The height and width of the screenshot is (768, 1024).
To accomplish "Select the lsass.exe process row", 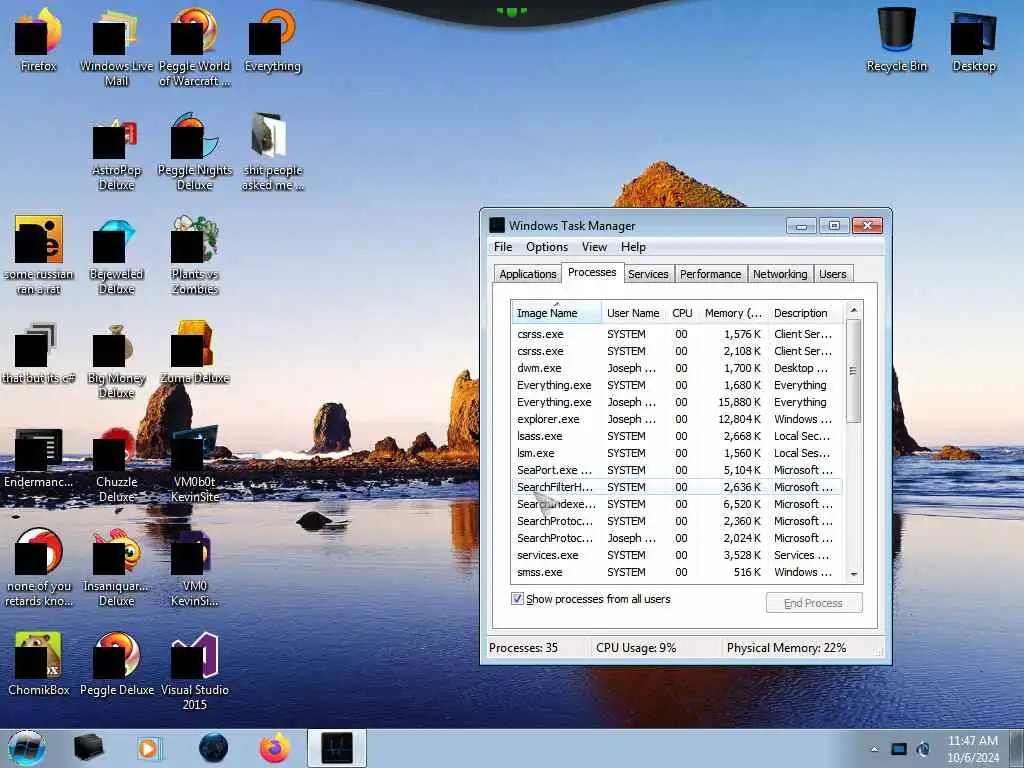I will (677, 436).
